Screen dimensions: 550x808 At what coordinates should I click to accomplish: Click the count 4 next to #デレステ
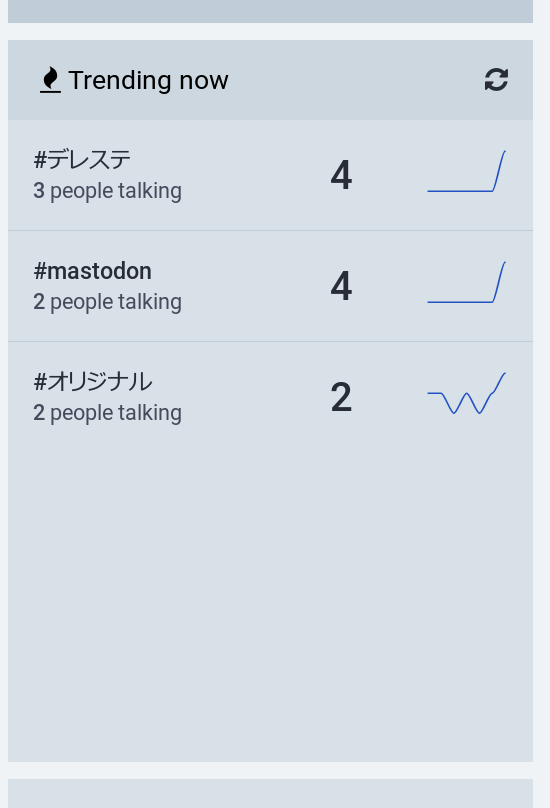341,175
